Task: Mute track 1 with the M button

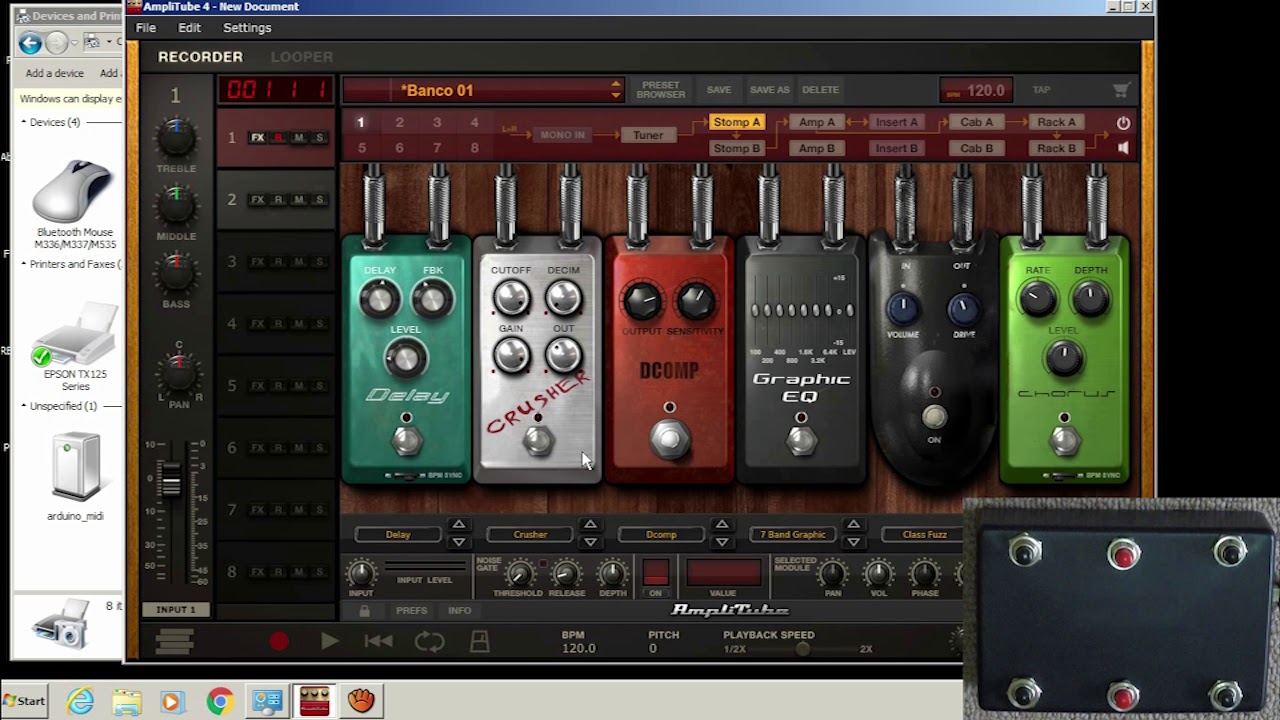Action: click(x=298, y=138)
